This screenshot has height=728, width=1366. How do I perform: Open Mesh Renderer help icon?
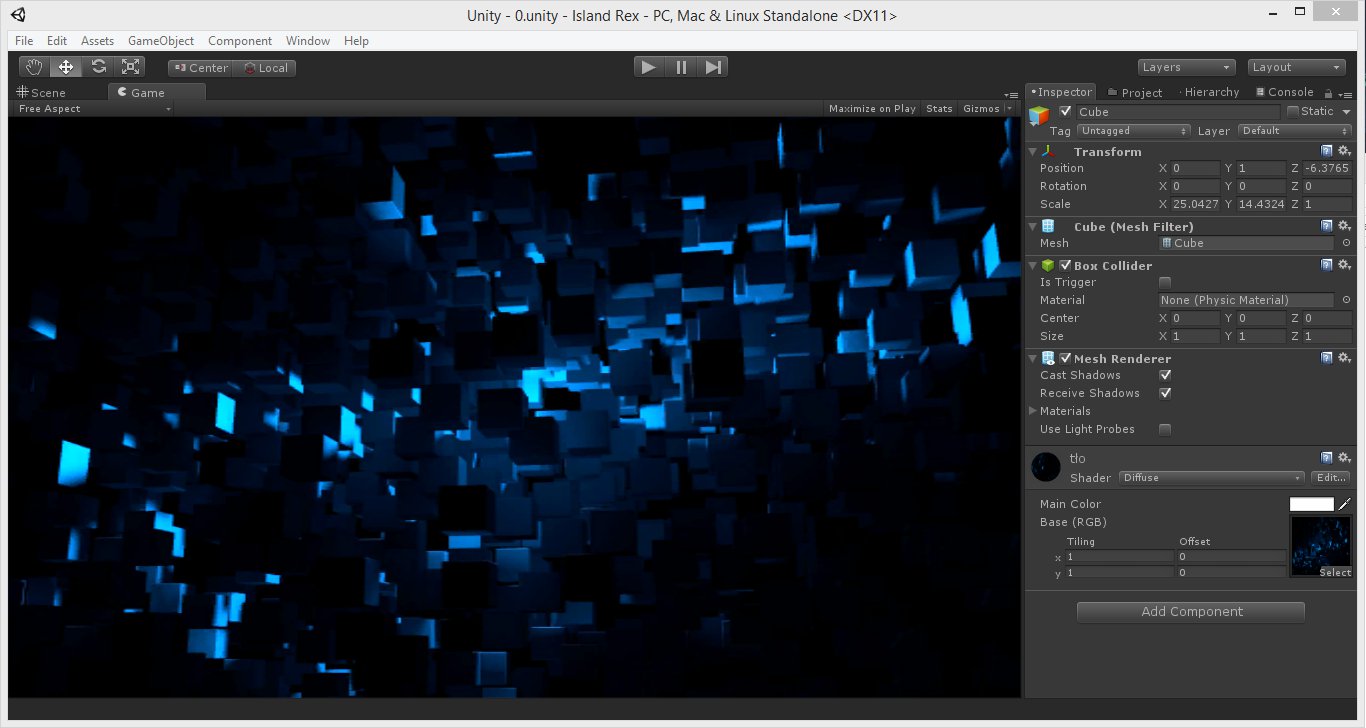tap(1327, 358)
